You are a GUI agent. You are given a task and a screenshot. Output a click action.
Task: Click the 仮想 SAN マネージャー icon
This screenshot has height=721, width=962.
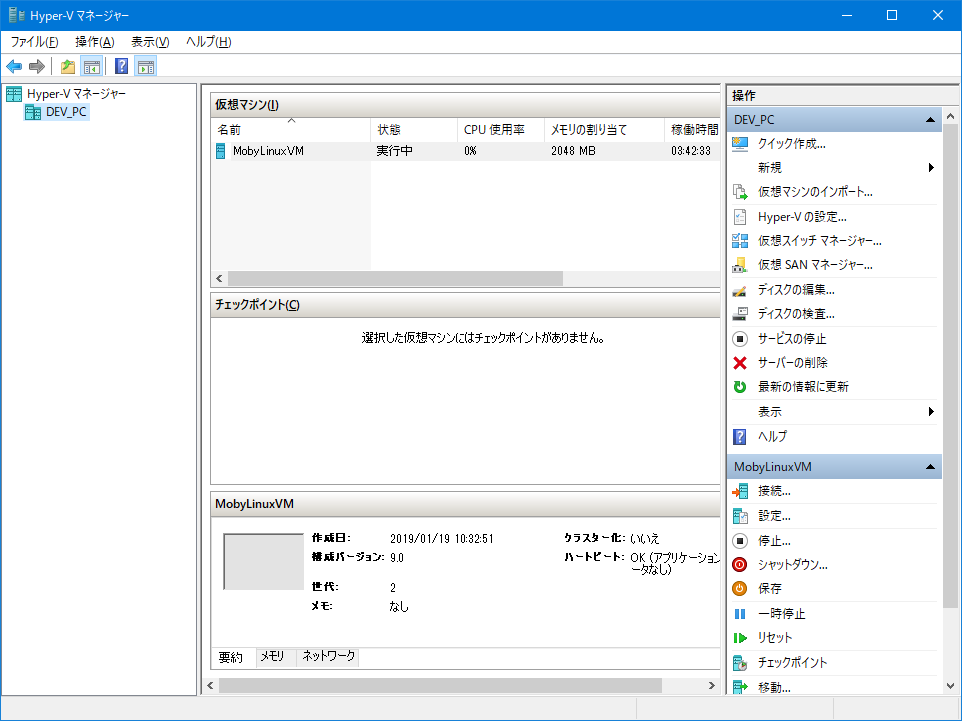(740, 265)
